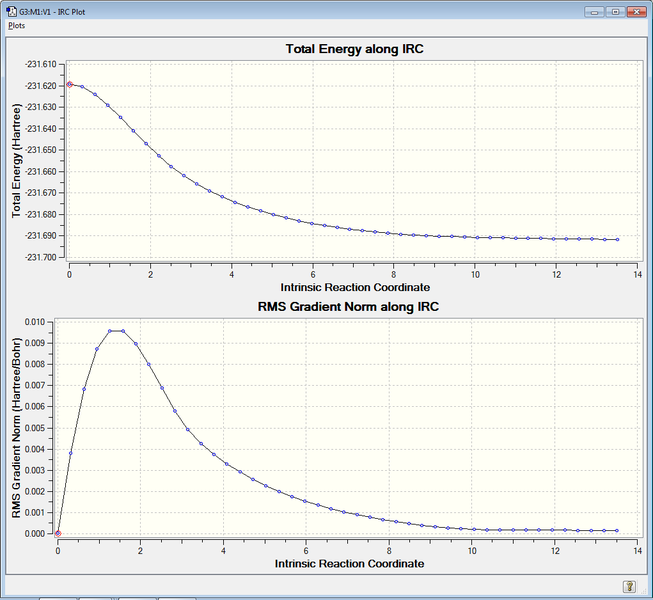This screenshot has width=653, height=600.
Task: Click the upper plot's 'Intrinsic Reaction Coordinate' label
Action: pos(355,287)
